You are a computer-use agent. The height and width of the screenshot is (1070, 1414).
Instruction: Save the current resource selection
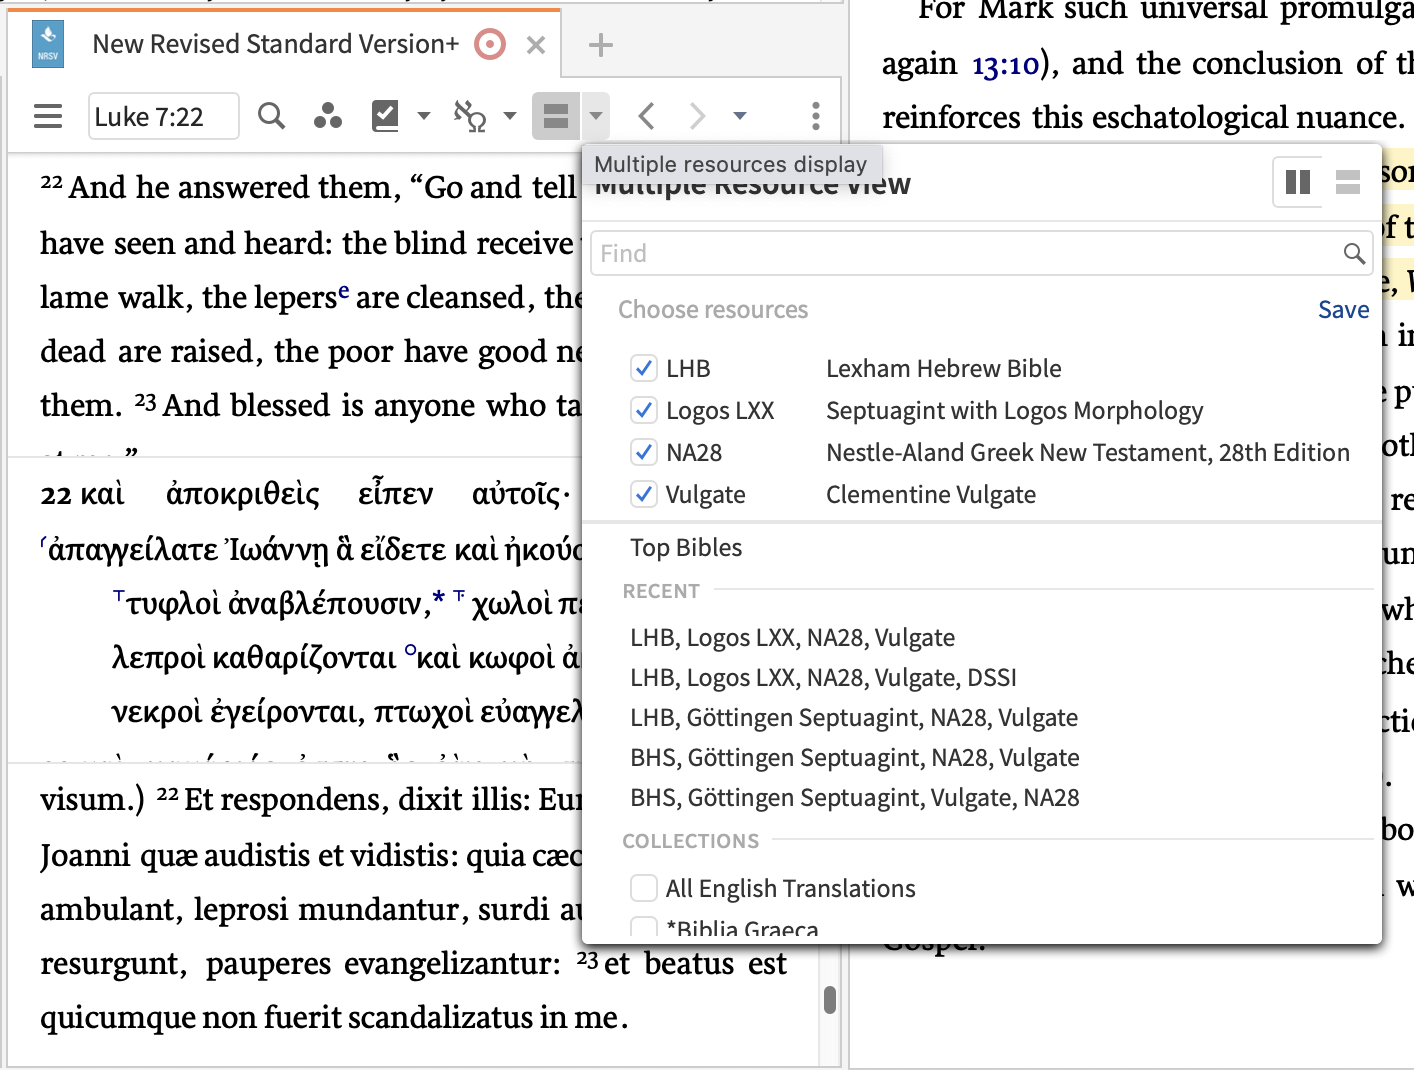pos(1343,309)
